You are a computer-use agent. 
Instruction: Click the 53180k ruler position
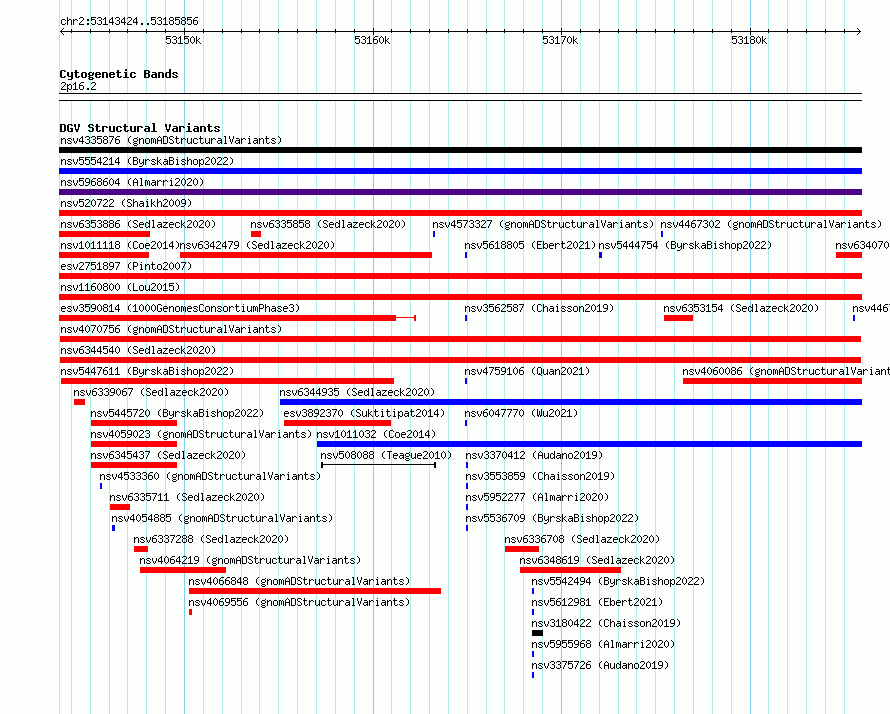(x=749, y=40)
